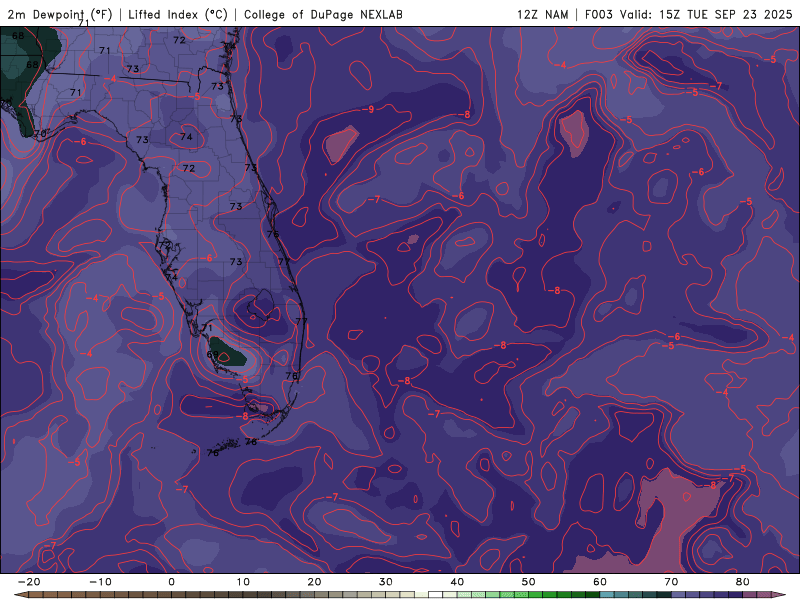Screen dimensions: 800x600
Task: Click the '20' label on the color scale
Action: tap(314, 582)
